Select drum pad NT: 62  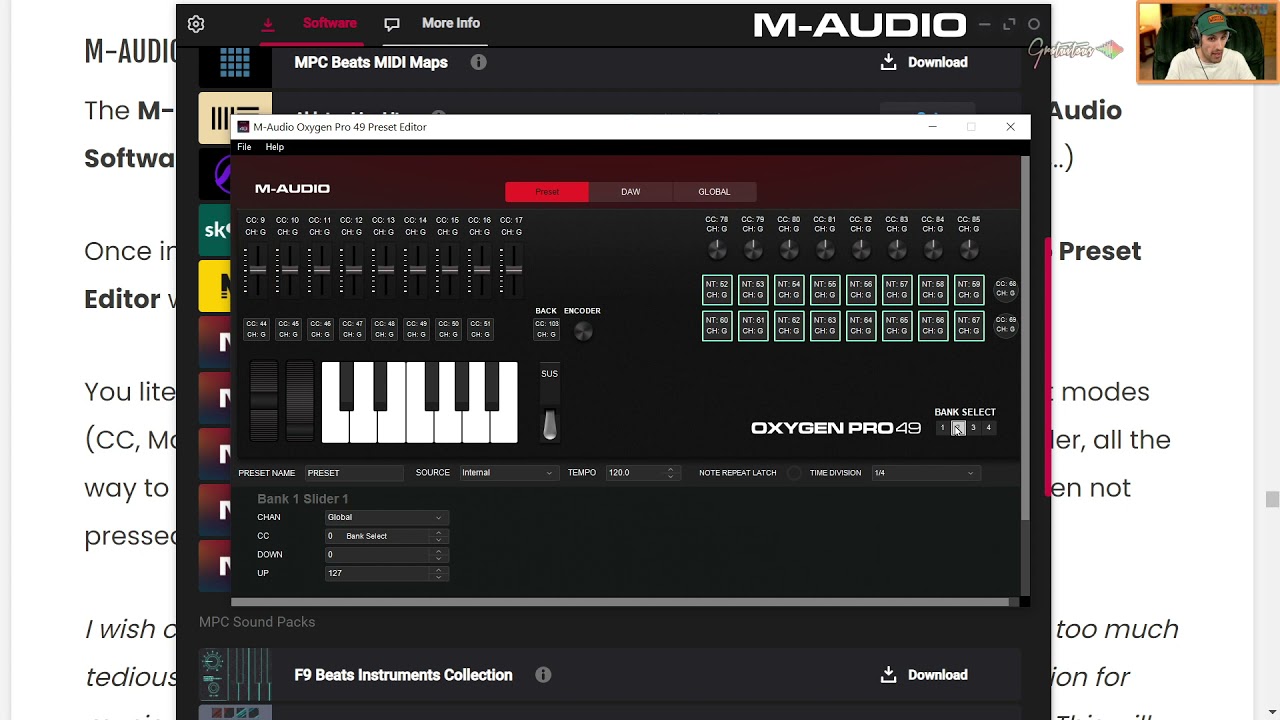pyautogui.click(x=789, y=326)
